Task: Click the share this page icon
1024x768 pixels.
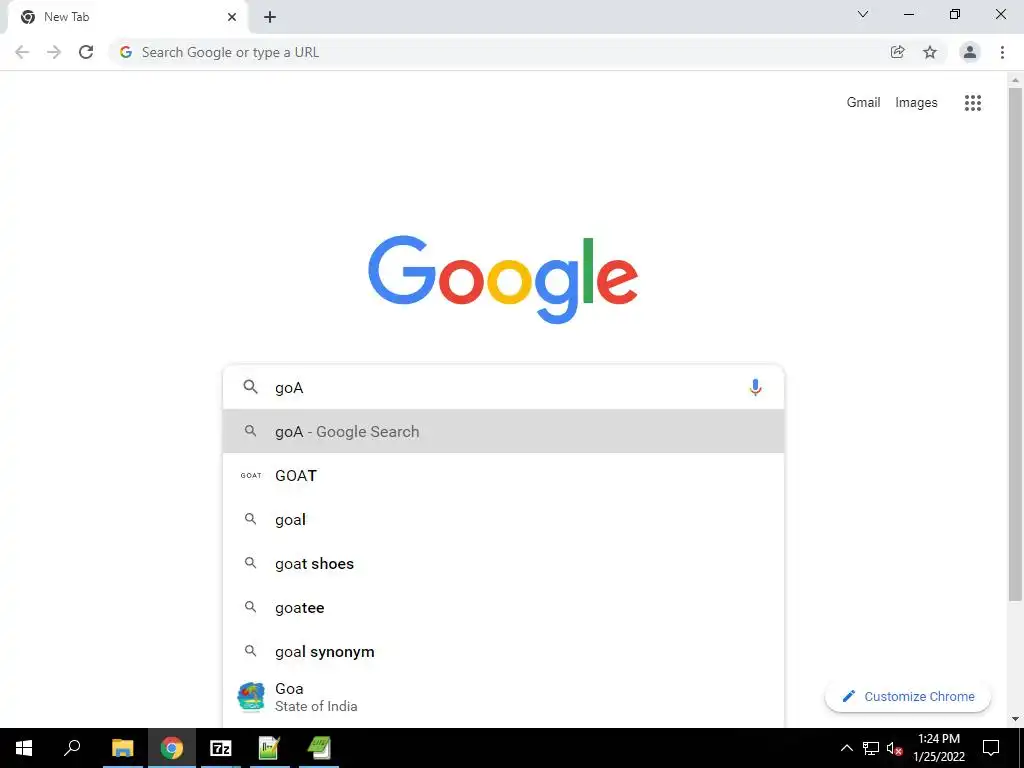Action: (x=898, y=52)
